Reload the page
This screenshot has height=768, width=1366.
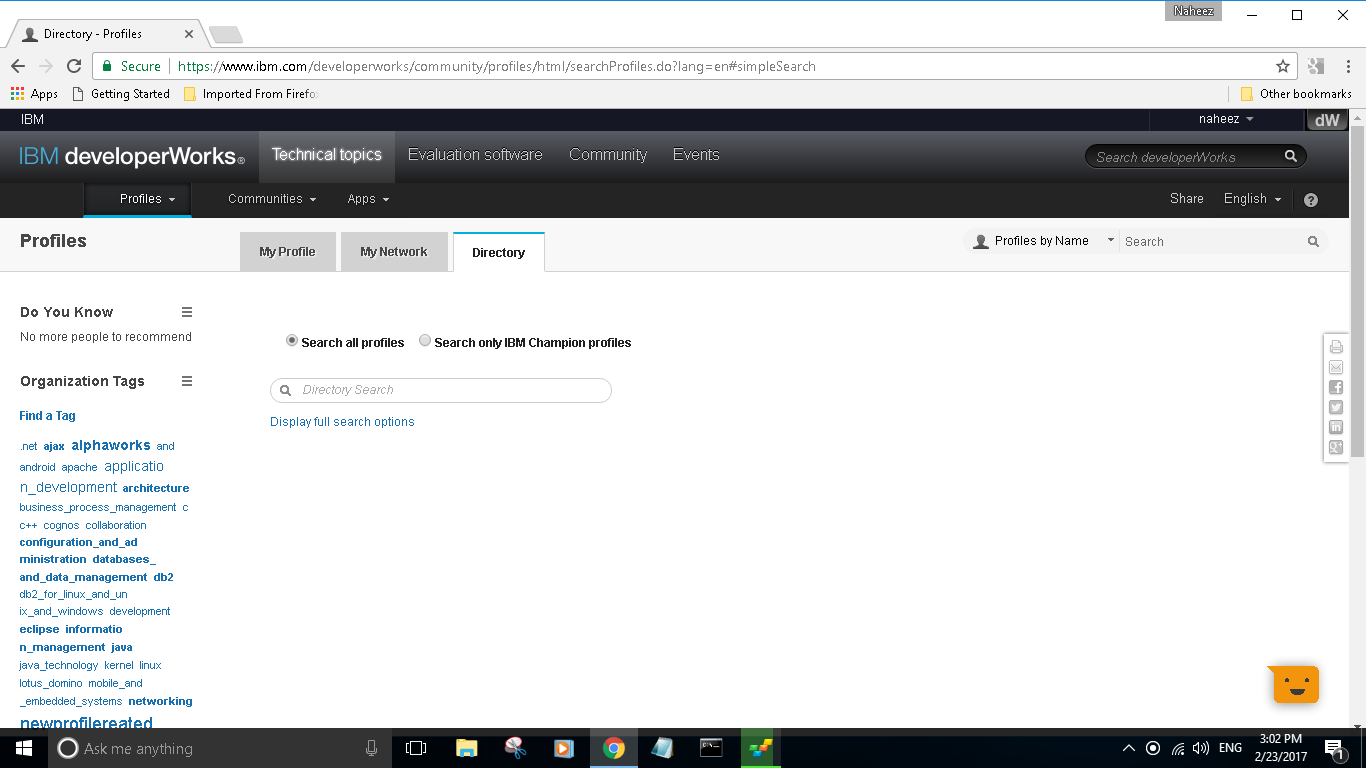74,66
